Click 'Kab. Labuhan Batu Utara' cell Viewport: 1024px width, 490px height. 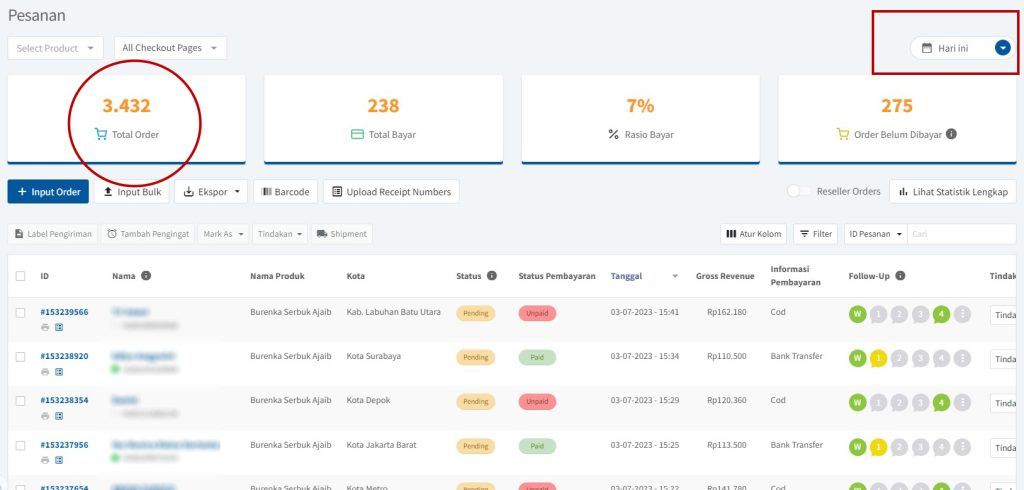point(394,312)
